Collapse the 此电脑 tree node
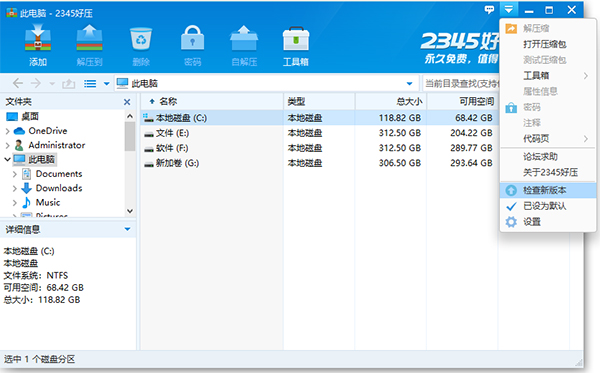The height and width of the screenshot is (373, 600). point(8,159)
